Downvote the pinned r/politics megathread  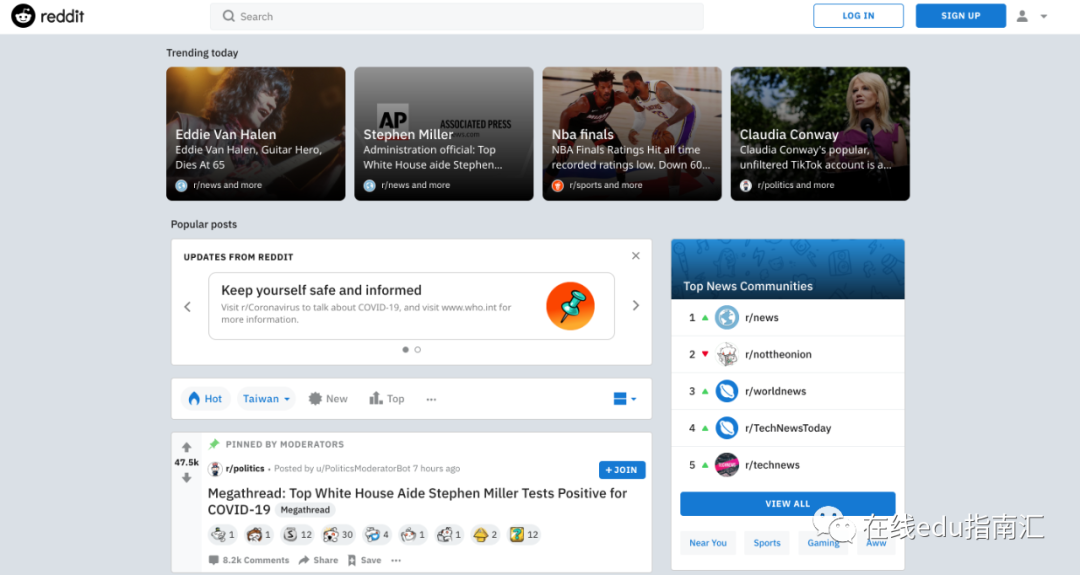186,478
